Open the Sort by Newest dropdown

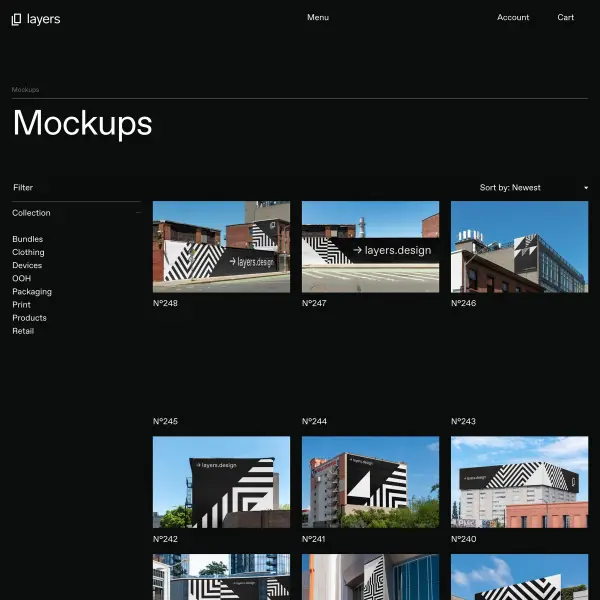pos(533,188)
